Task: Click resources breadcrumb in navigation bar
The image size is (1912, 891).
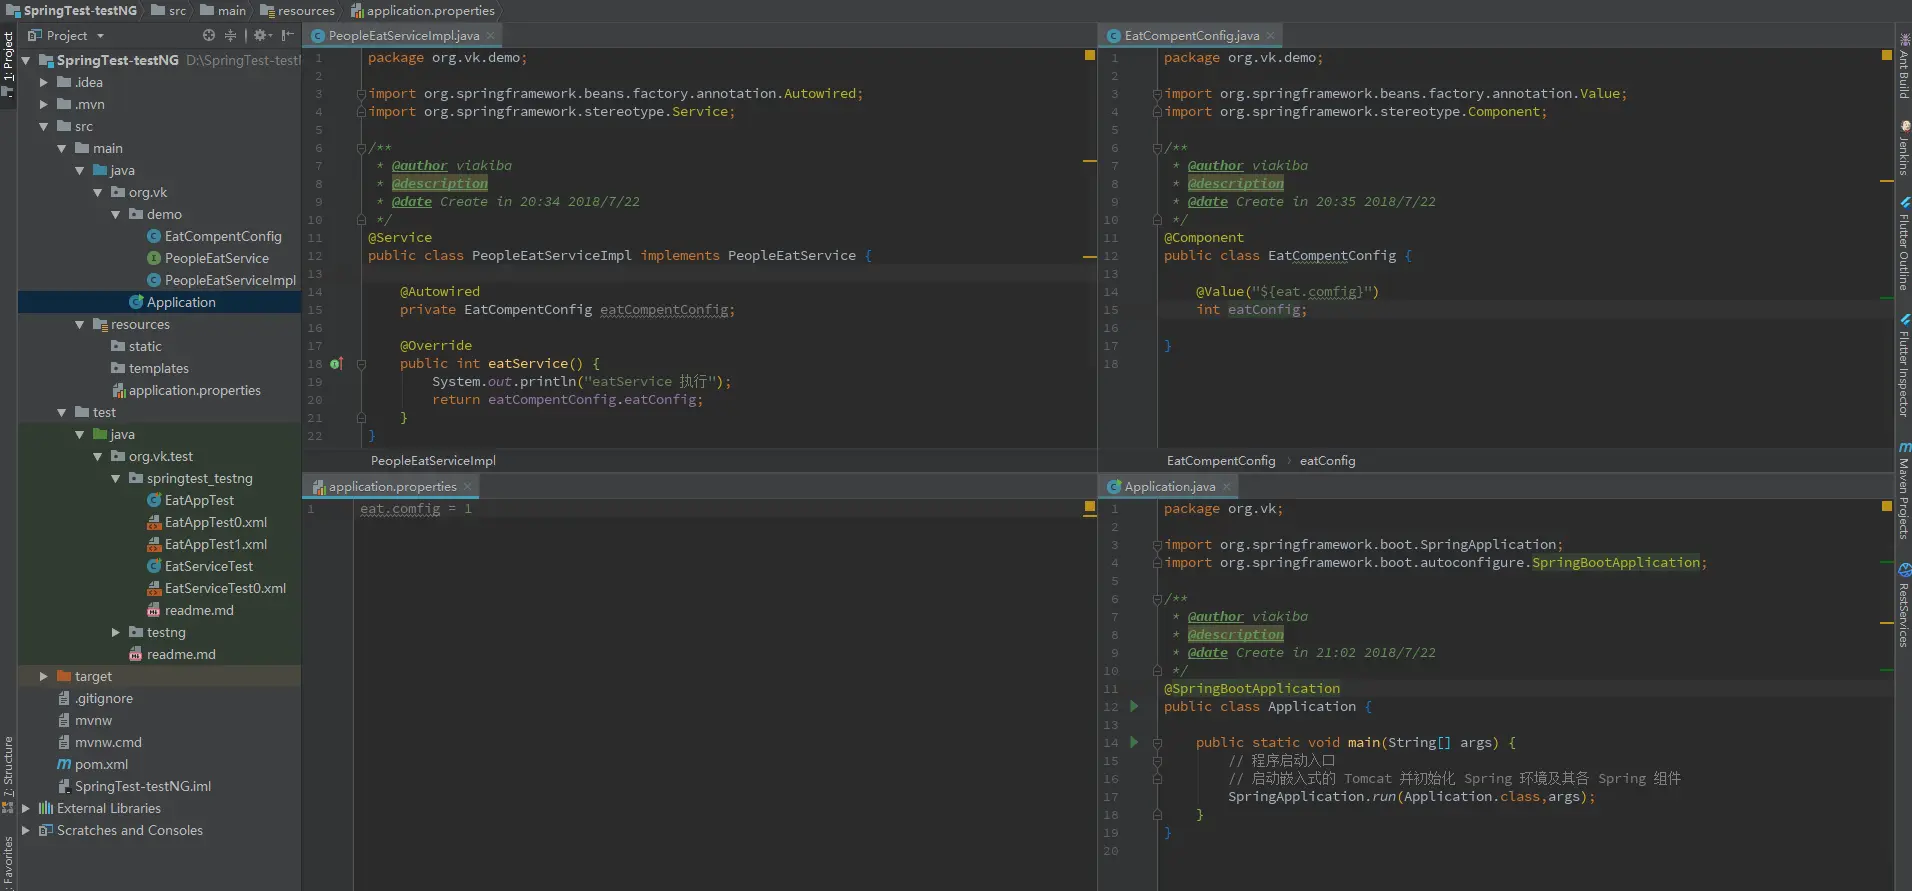Action: click(297, 10)
